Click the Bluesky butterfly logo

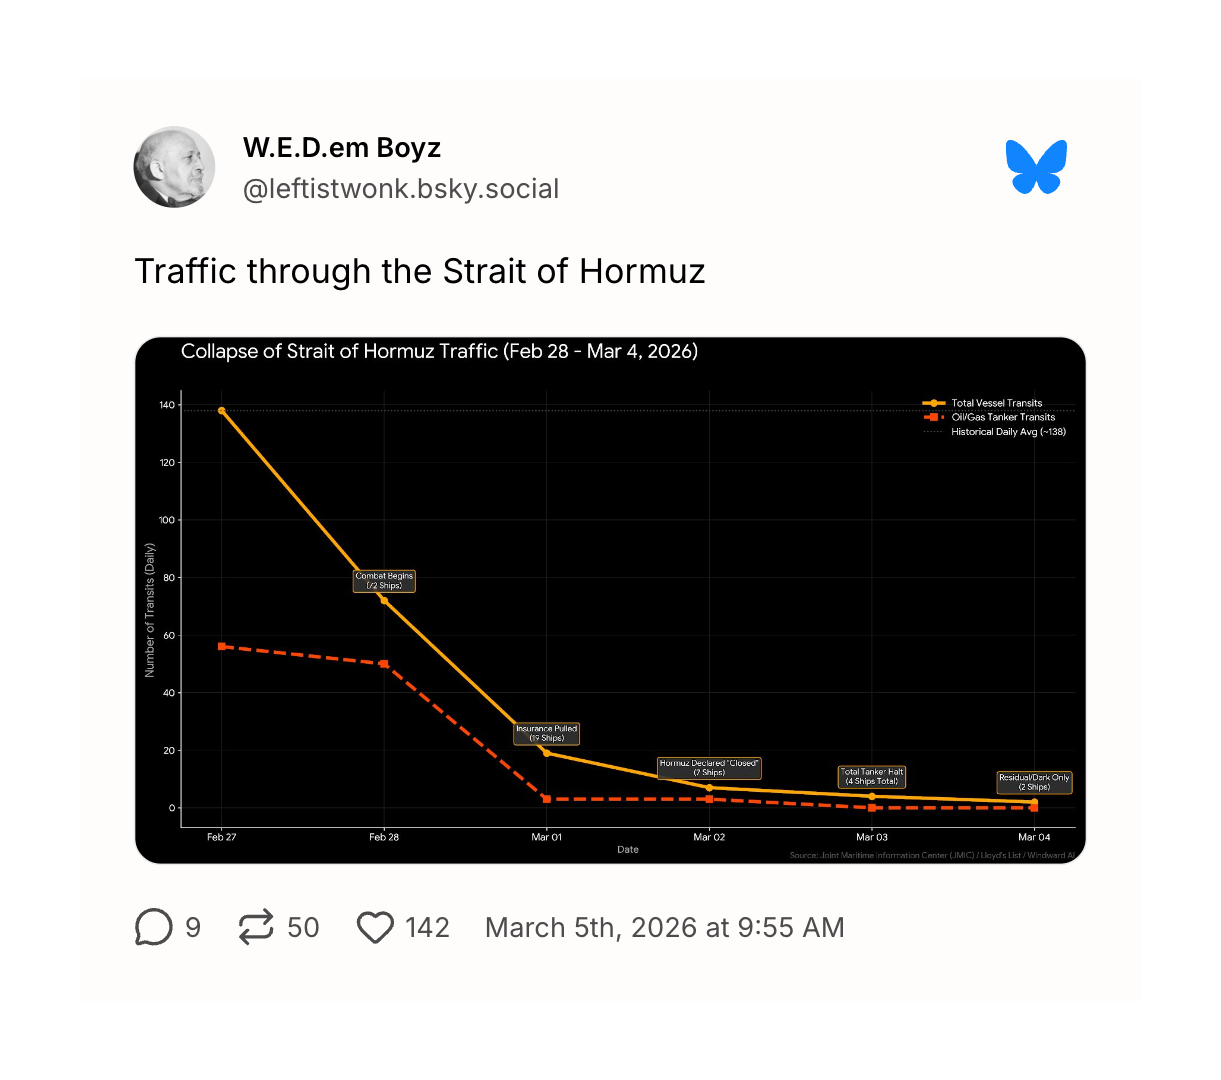(x=1036, y=166)
